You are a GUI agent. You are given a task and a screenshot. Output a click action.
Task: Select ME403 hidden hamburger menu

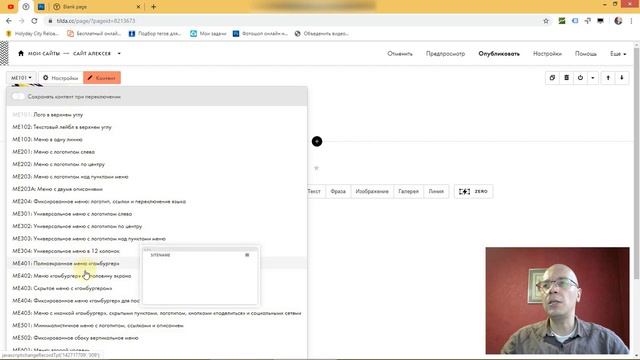(x=62, y=288)
